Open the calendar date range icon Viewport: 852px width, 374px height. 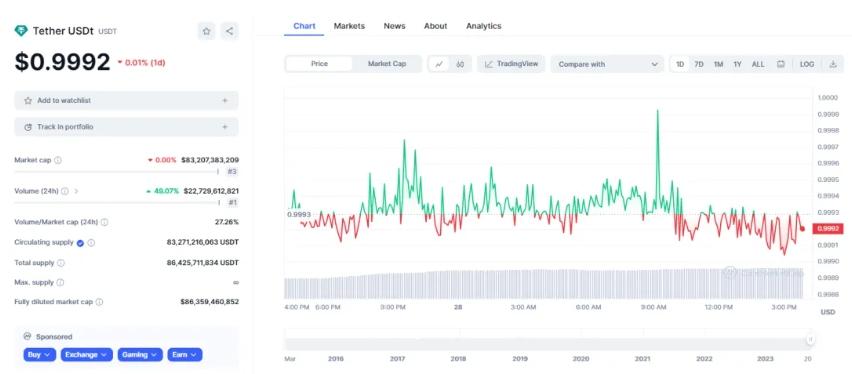click(781, 64)
